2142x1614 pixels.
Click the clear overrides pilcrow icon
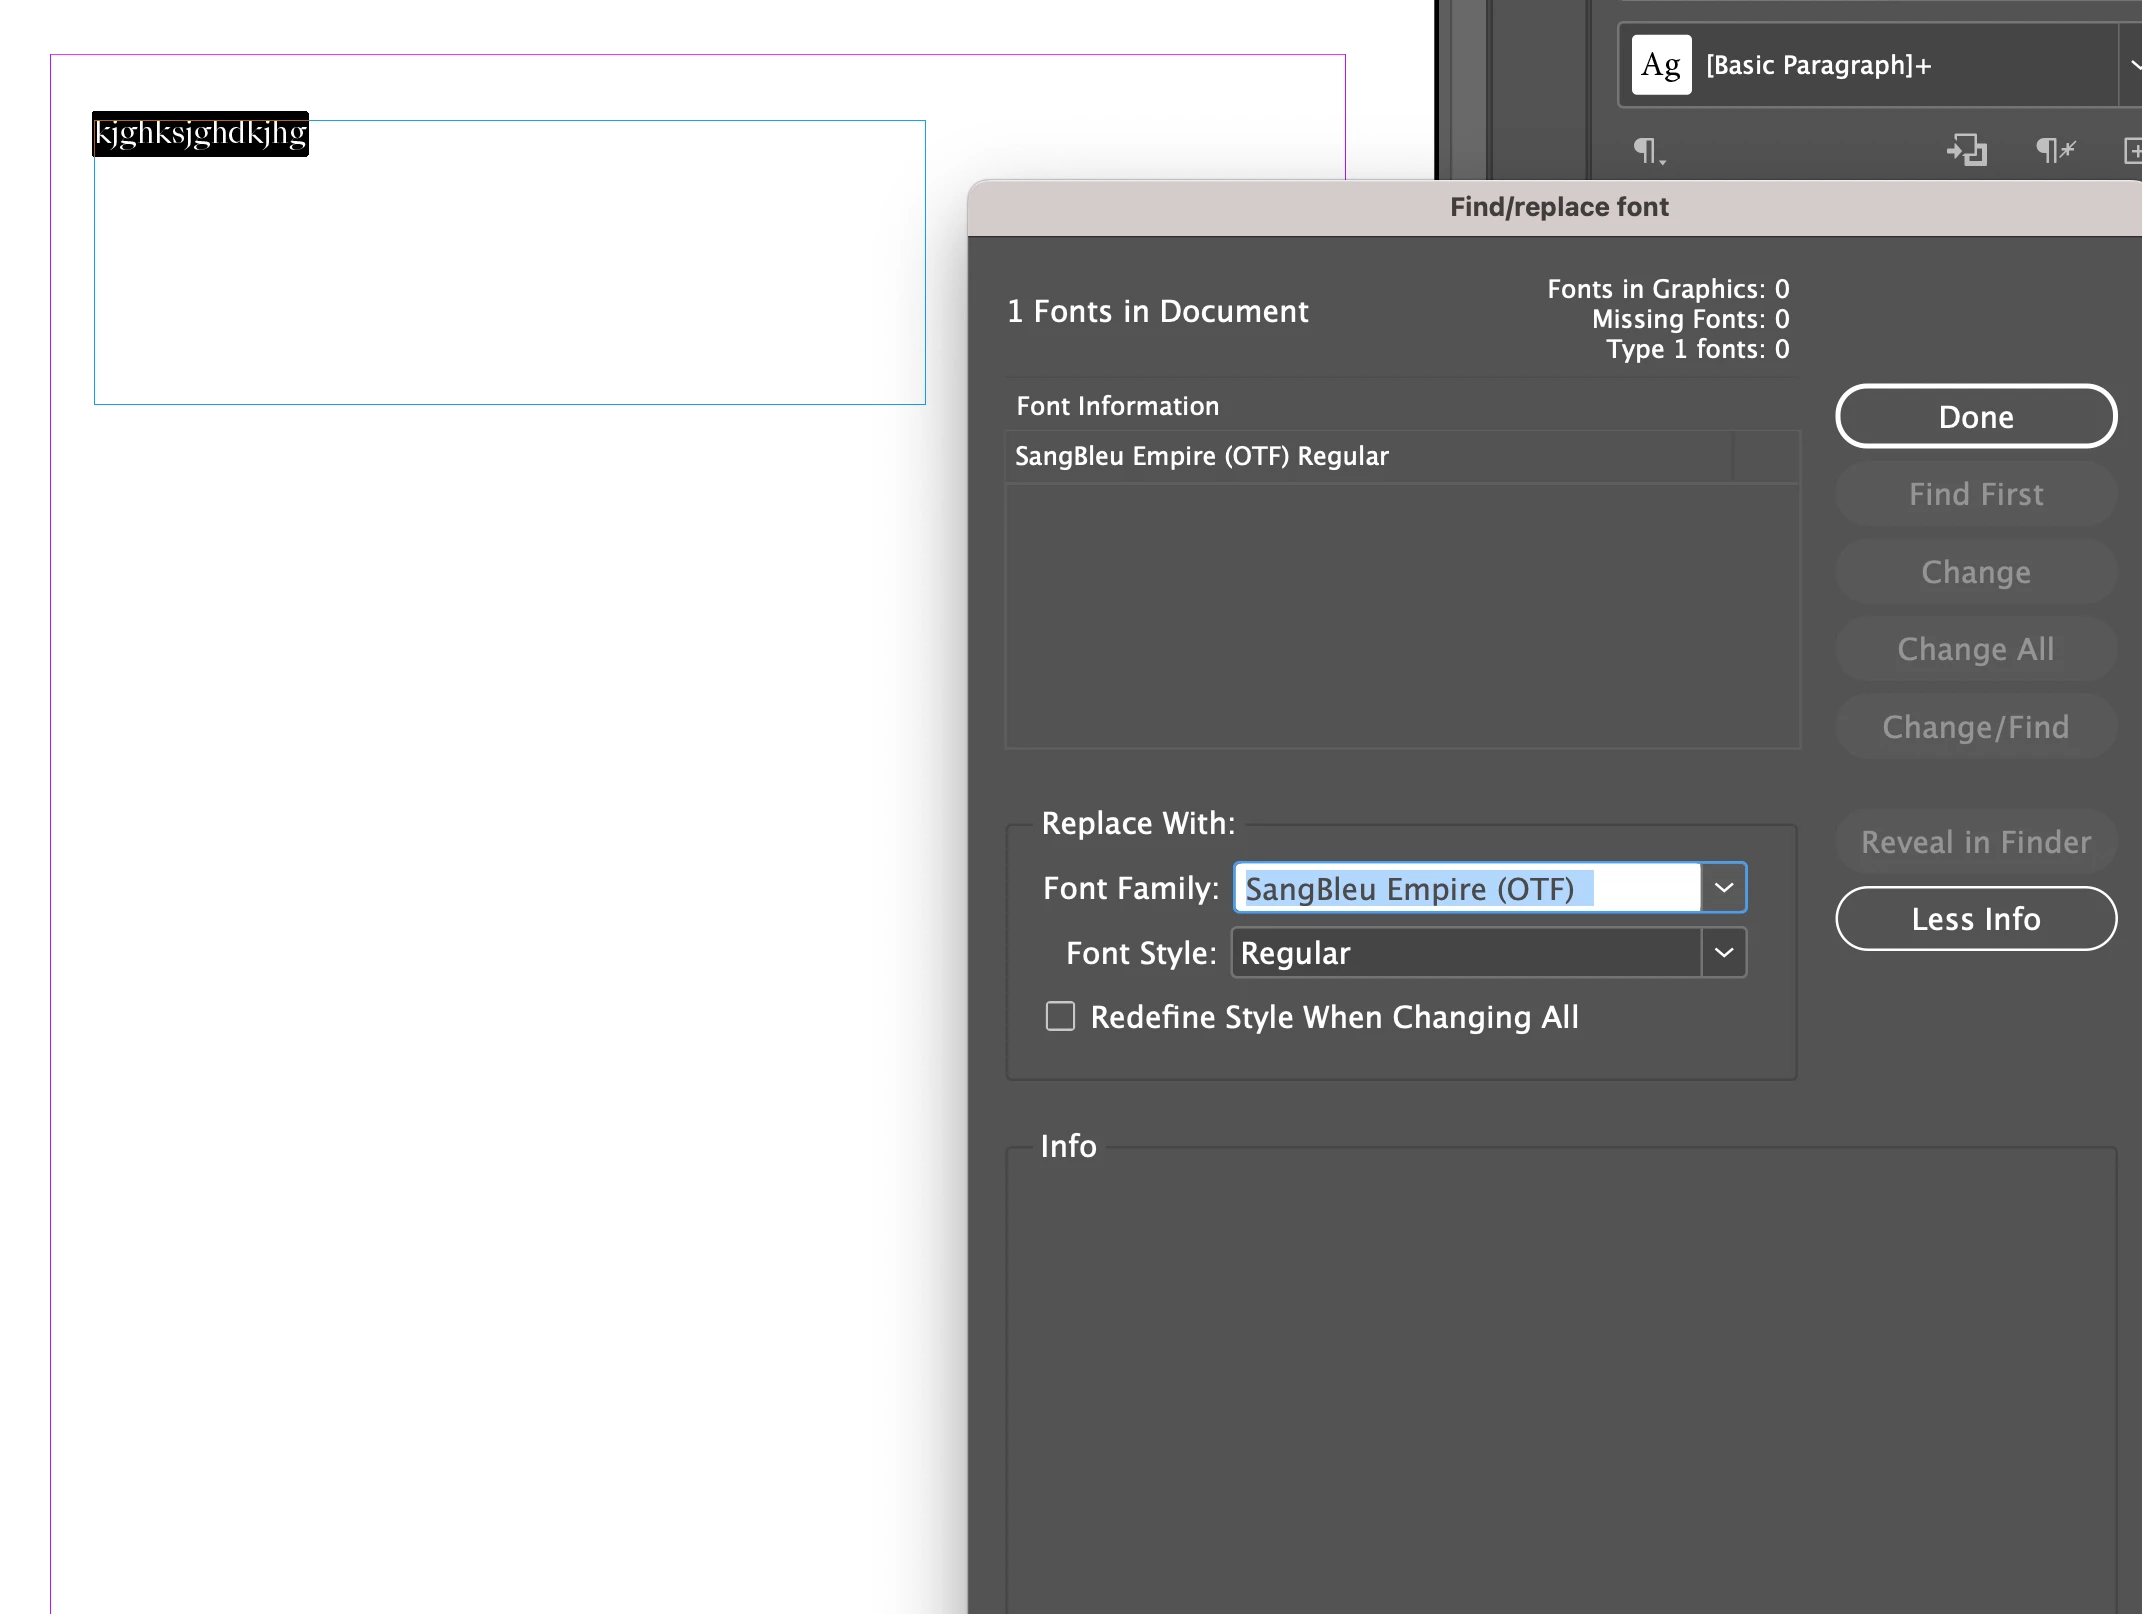[2055, 151]
